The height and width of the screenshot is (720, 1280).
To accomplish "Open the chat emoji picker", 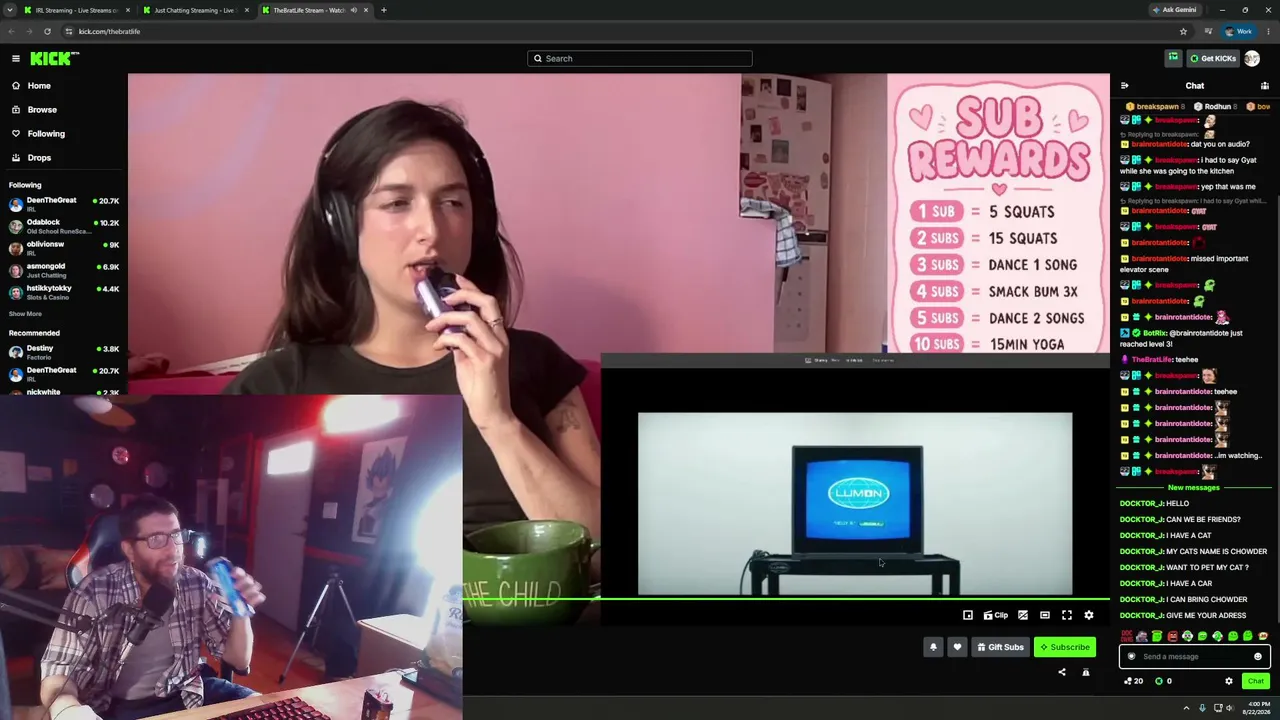I will tap(1258, 657).
